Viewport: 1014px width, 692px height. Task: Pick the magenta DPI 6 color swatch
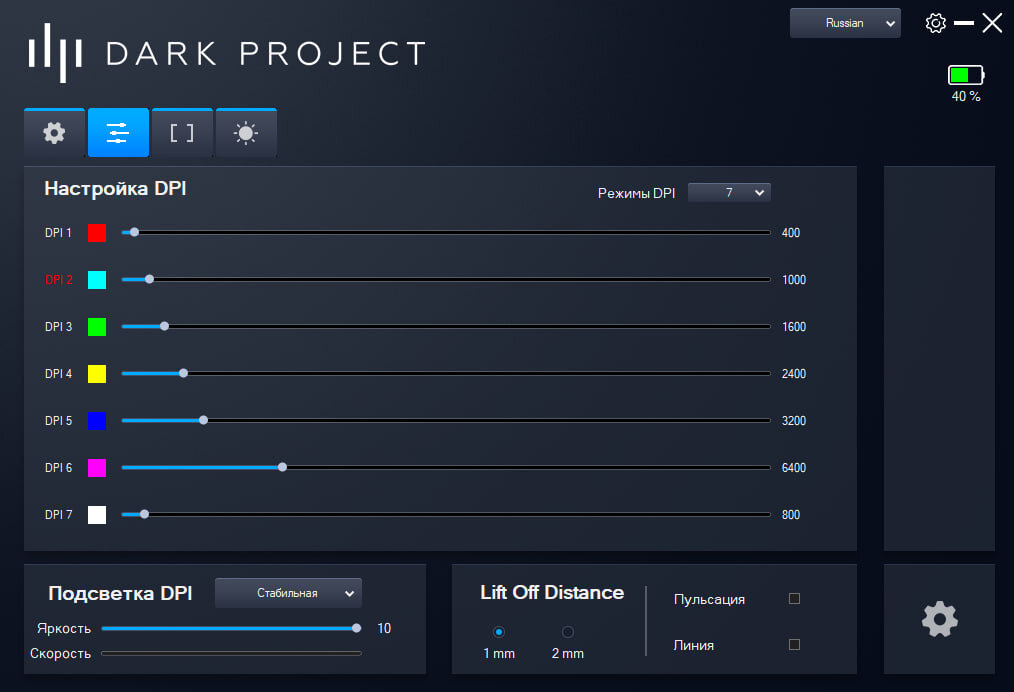[x=97, y=468]
